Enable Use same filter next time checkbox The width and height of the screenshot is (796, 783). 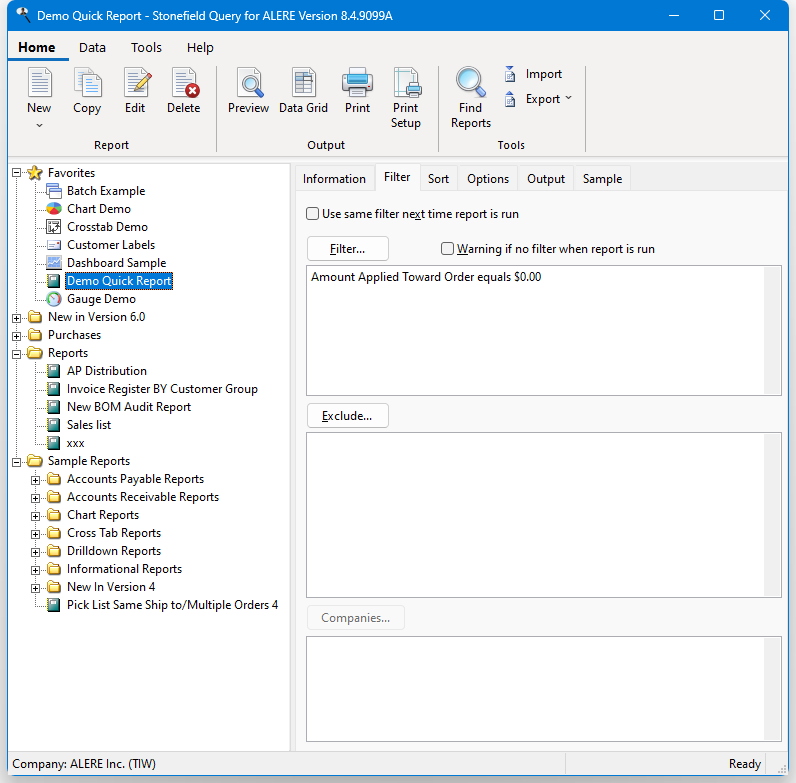(313, 214)
